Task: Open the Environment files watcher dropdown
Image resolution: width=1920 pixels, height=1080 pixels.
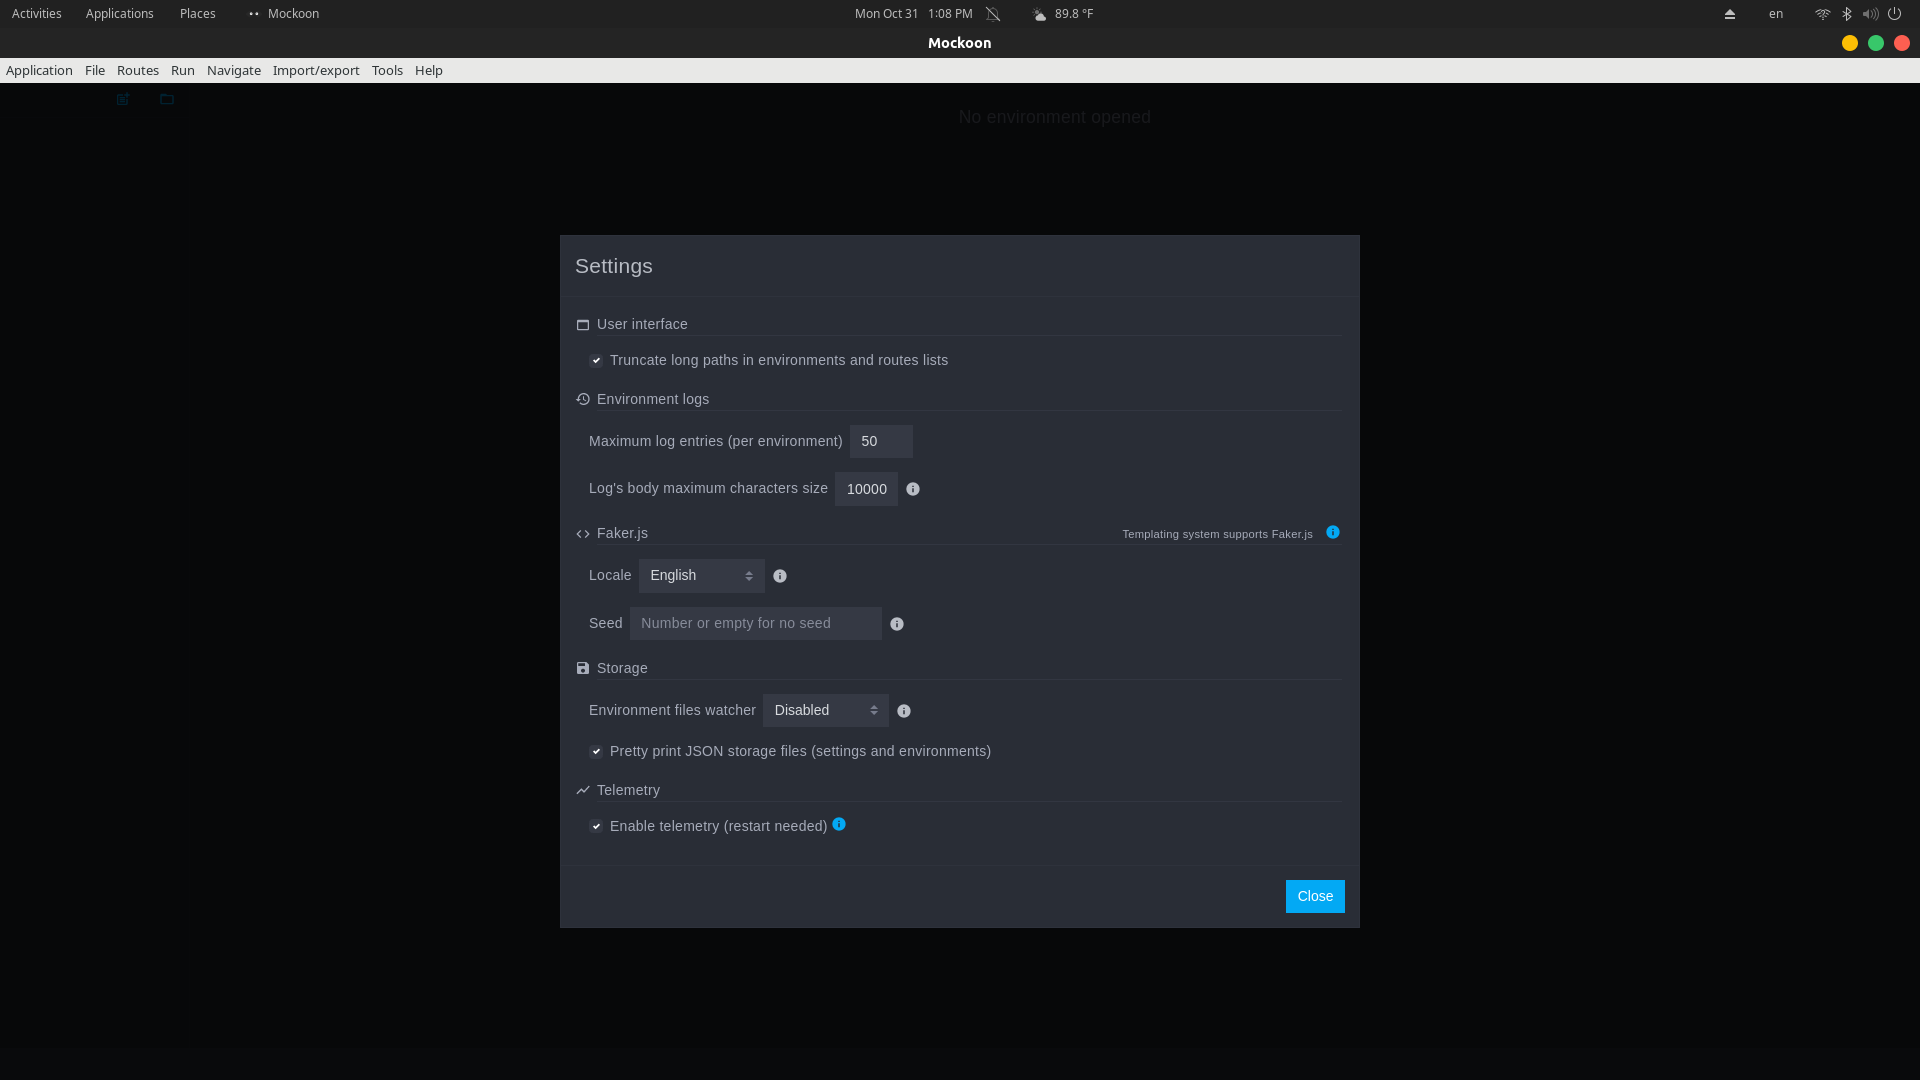Action: click(824, 710)
